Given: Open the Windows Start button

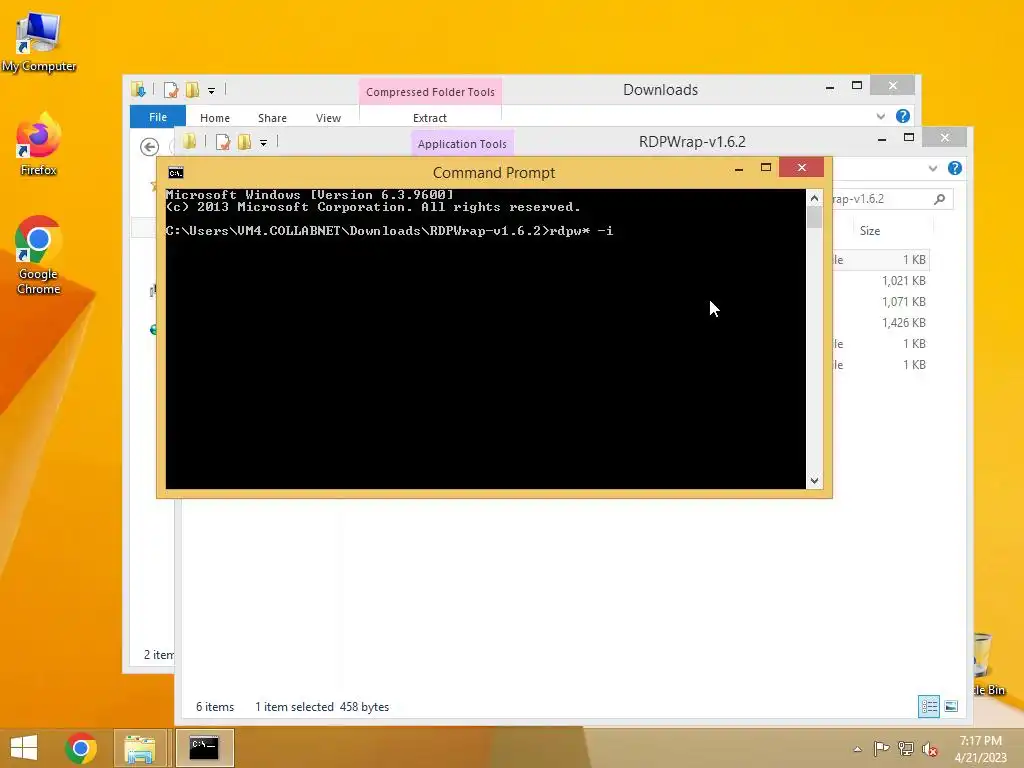Looking at the screenshot, I should click(24, 748).
